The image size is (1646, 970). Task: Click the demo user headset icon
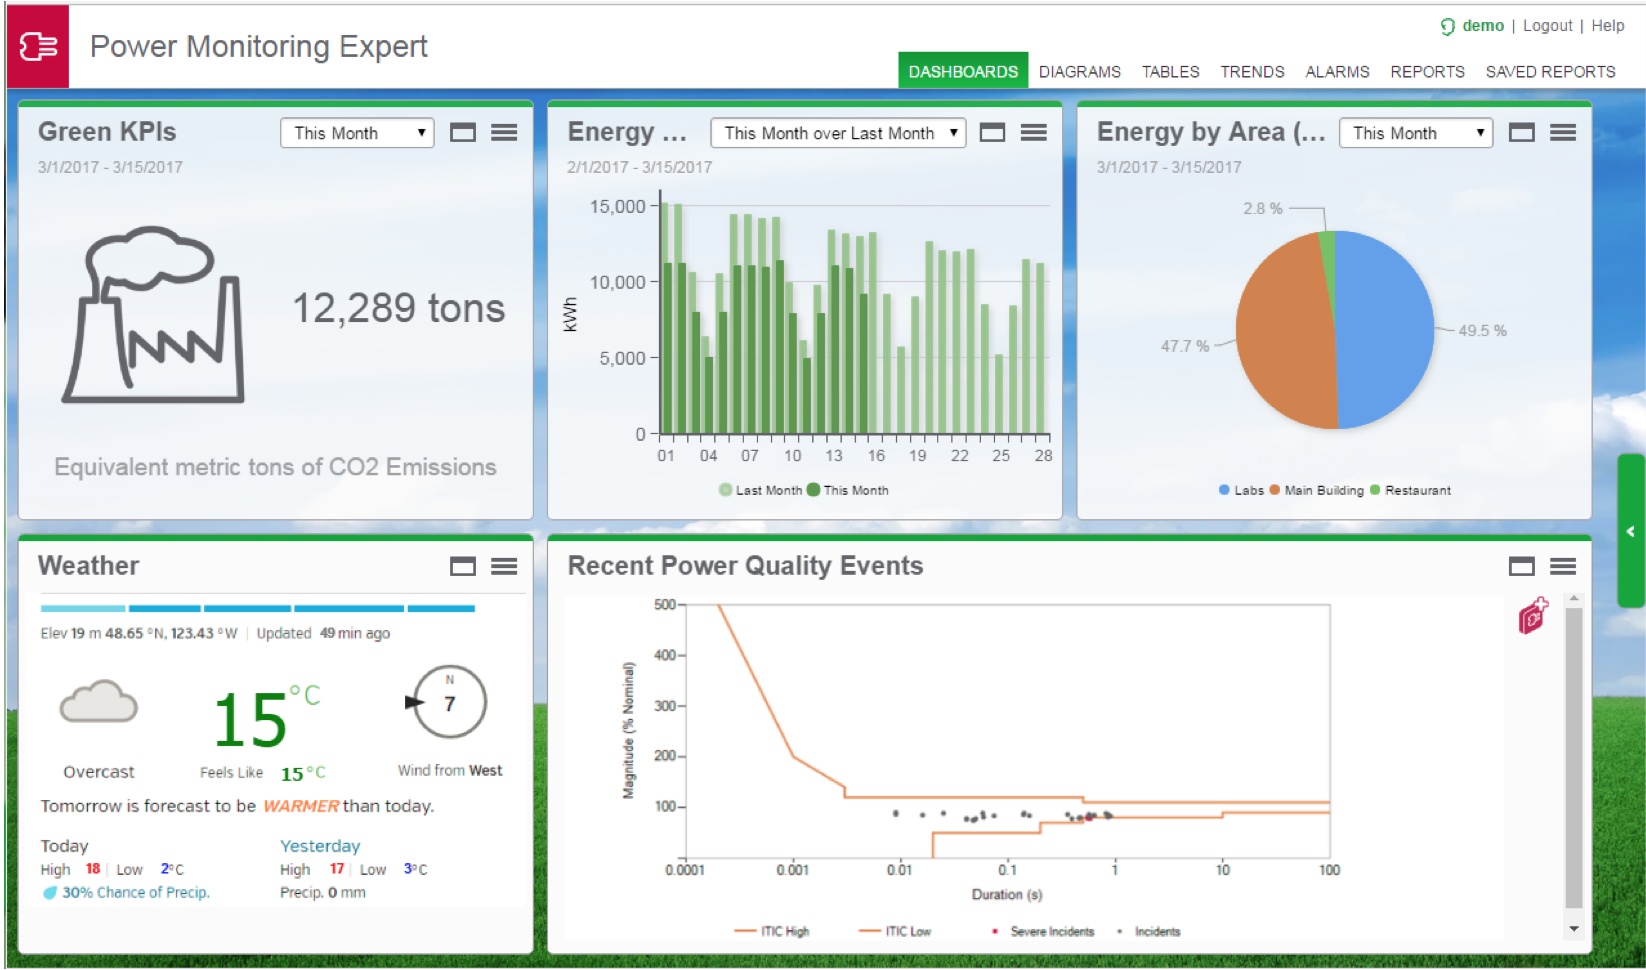(x=1447, y=27)
